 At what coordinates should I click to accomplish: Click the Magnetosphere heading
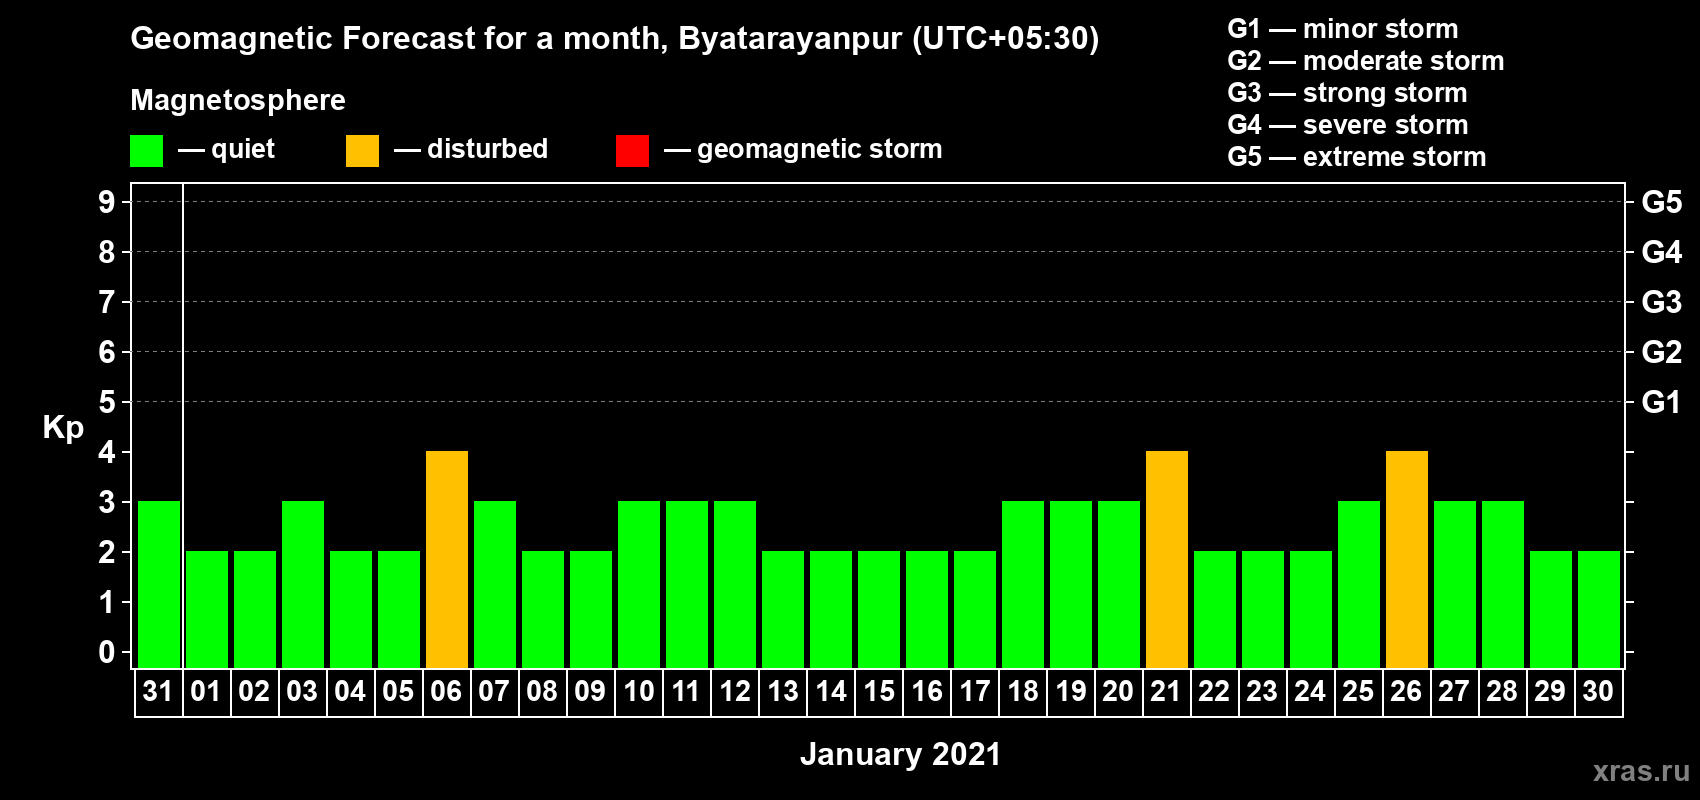tap(238, 100)
